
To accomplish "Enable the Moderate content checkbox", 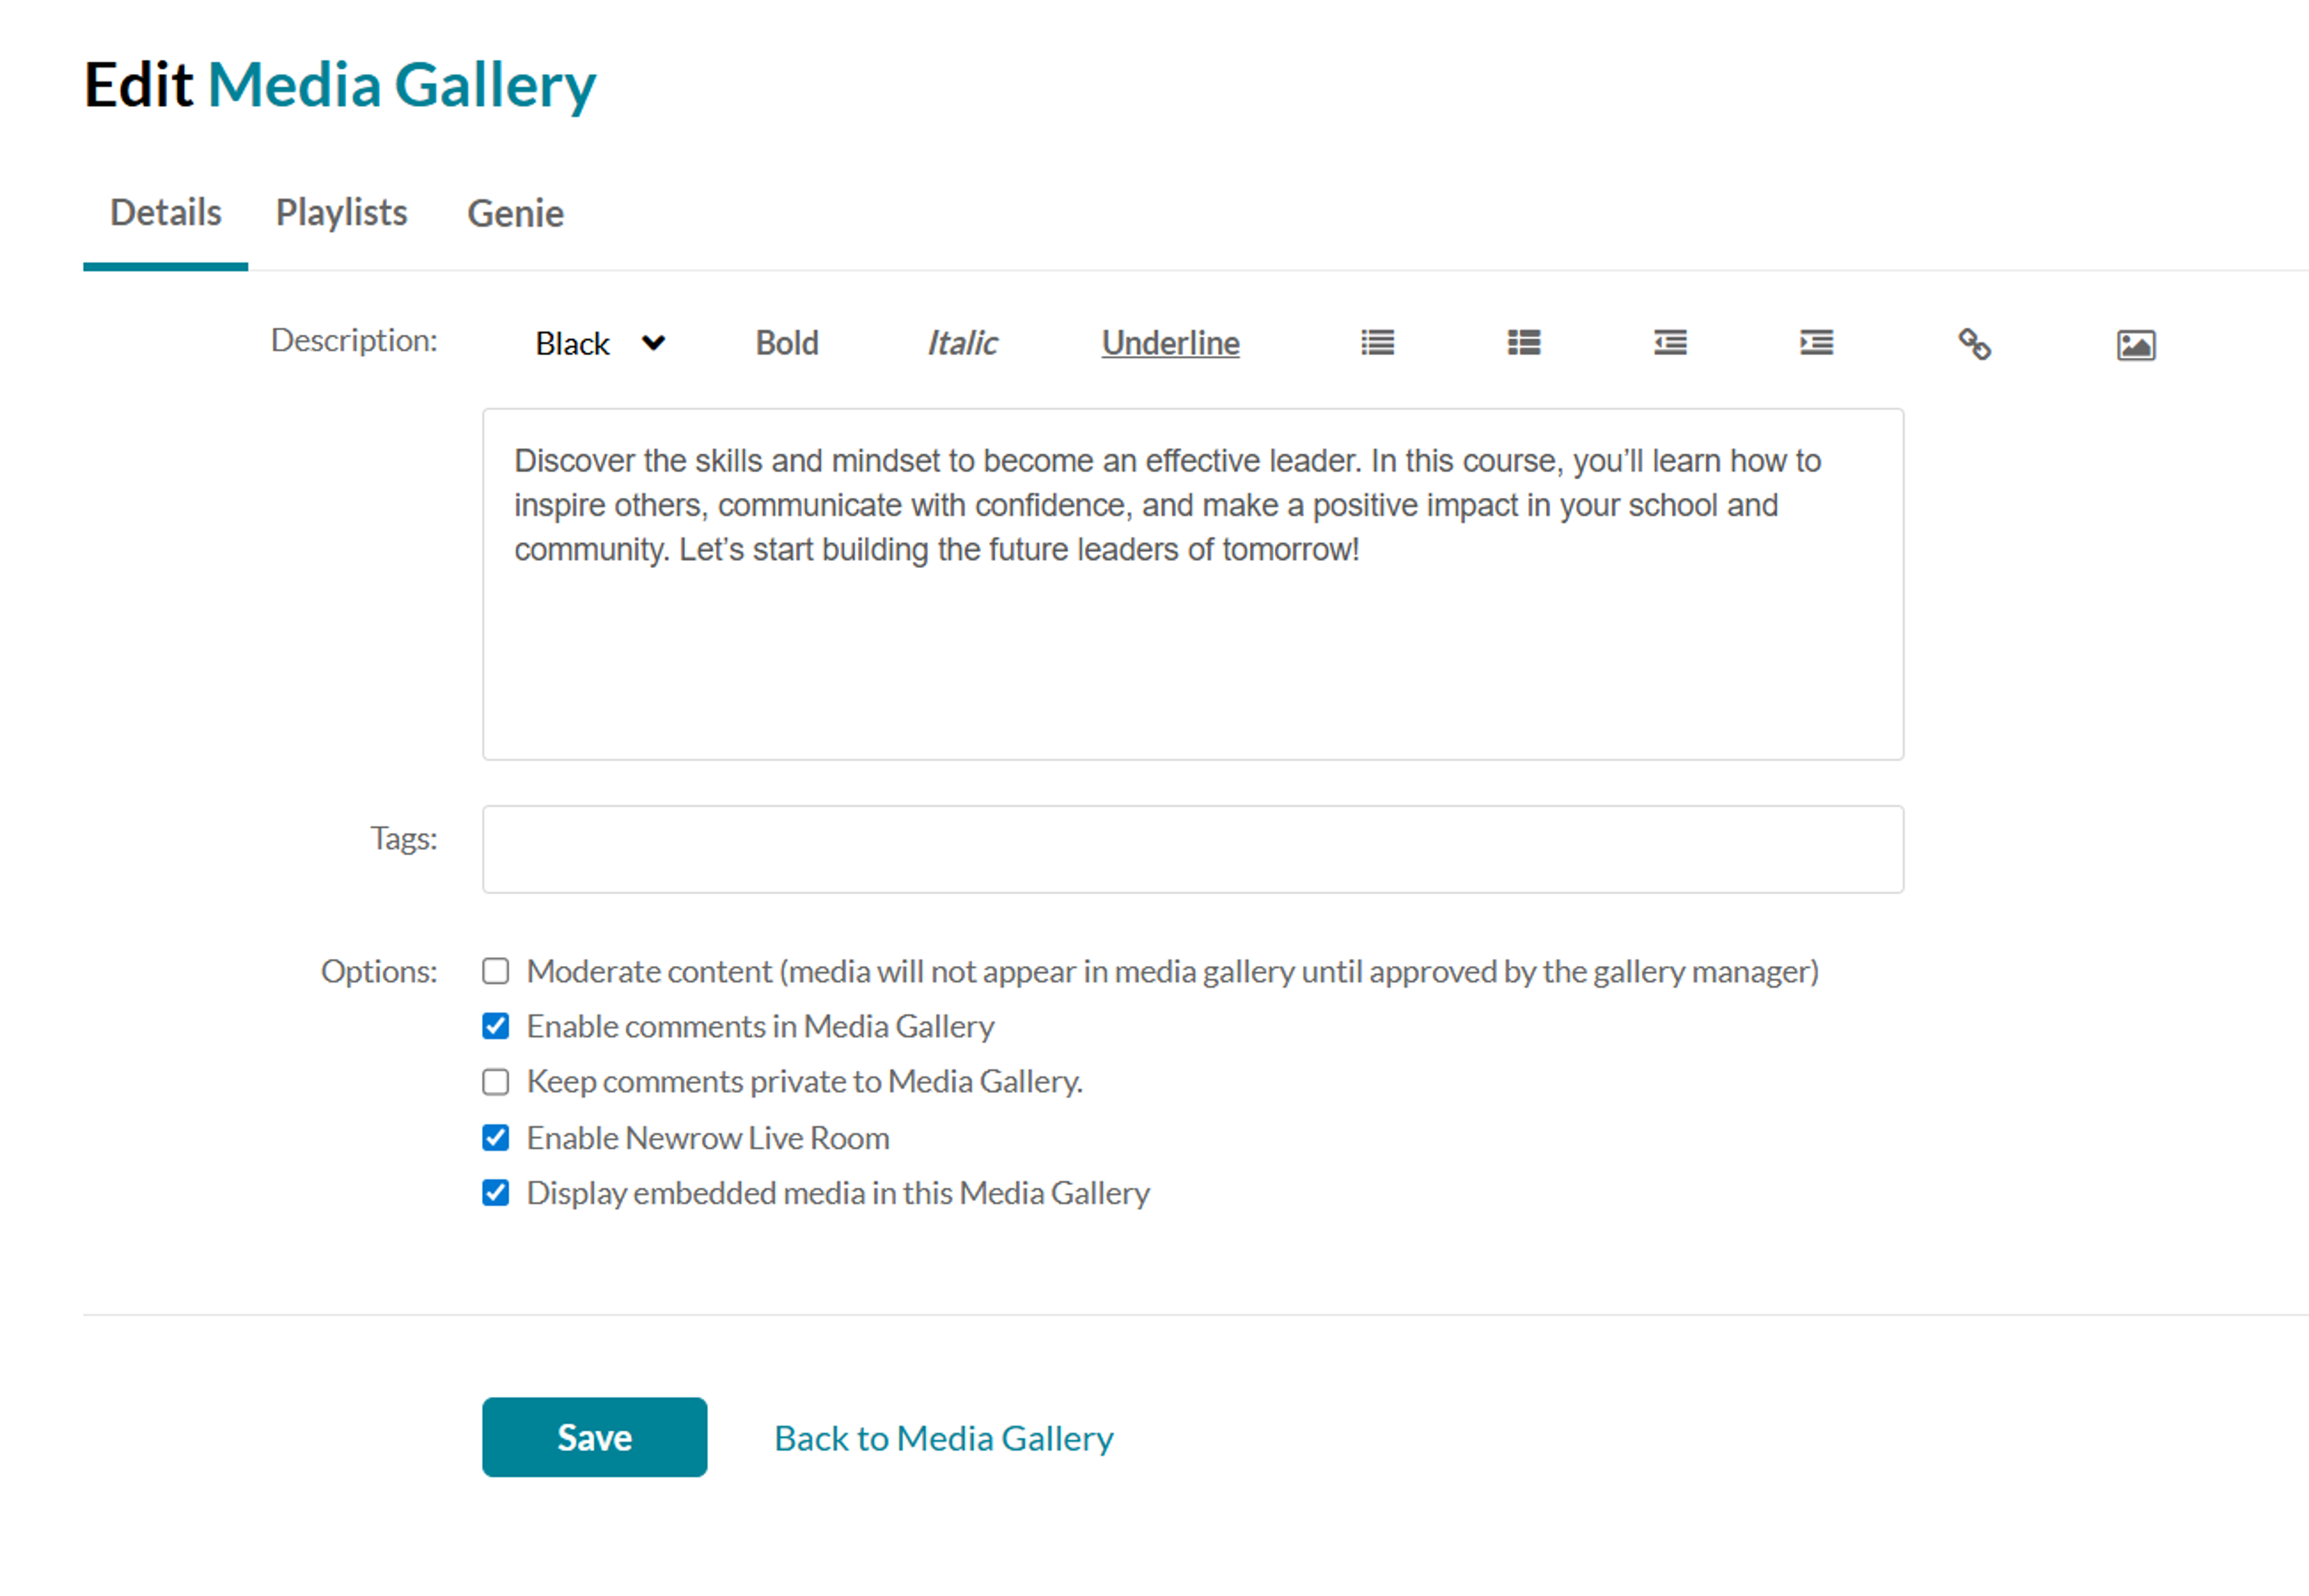I will pyautogui.click(x=496, y=971).
